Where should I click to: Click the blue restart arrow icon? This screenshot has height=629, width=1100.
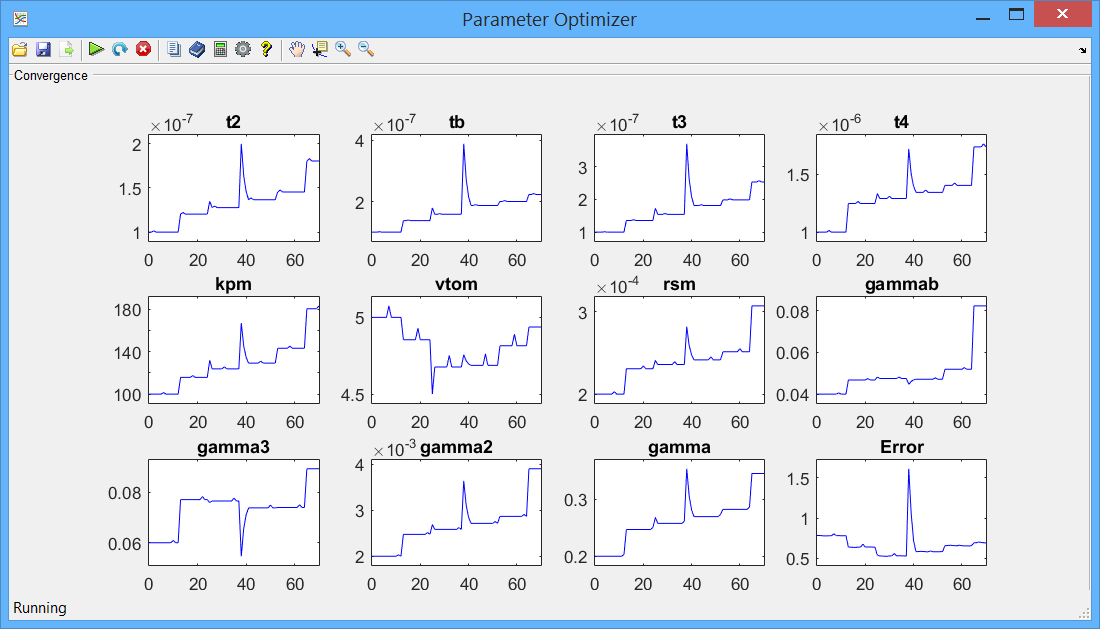(x=120, y=49)
